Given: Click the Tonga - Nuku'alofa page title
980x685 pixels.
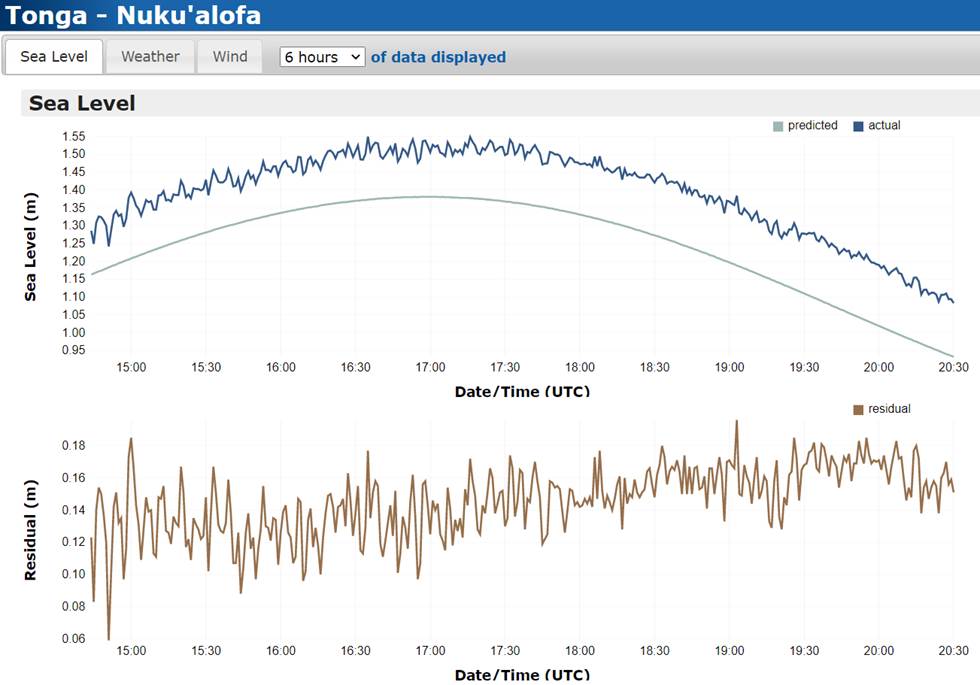Looking at the screenshot, I should tap(134, 15).
